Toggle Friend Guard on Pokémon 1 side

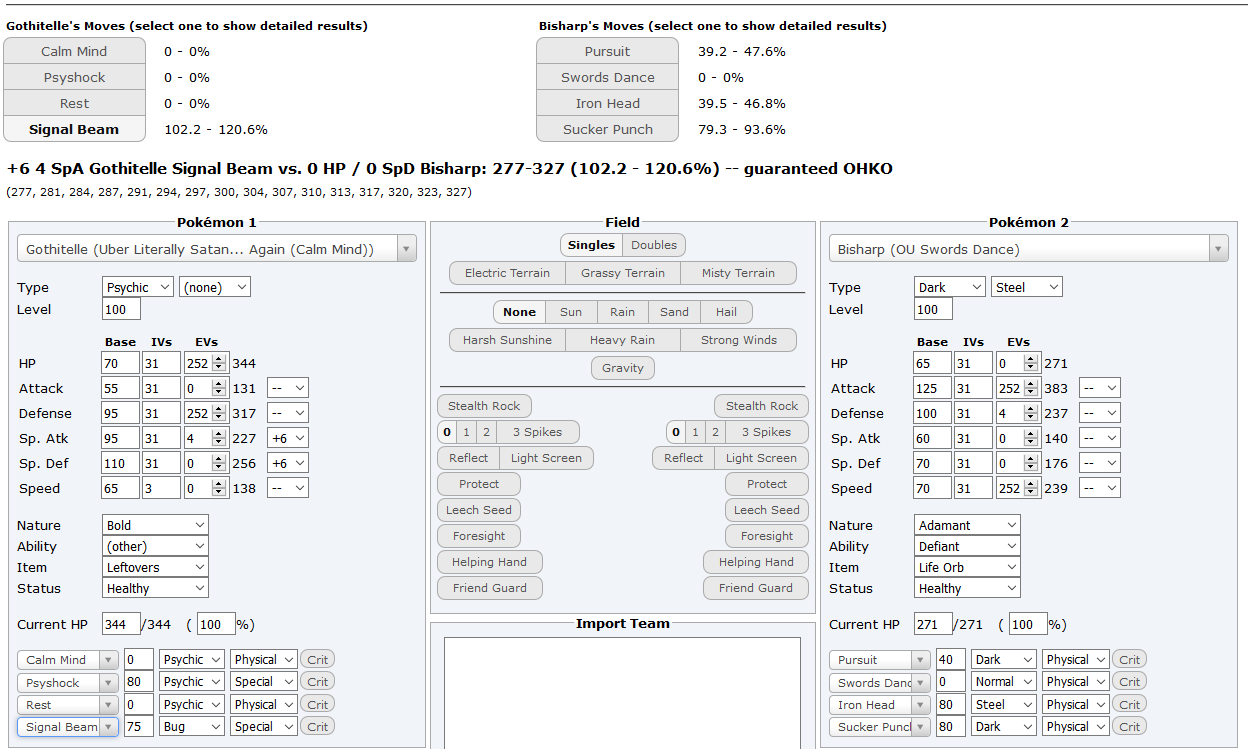[x=490, y=588]
